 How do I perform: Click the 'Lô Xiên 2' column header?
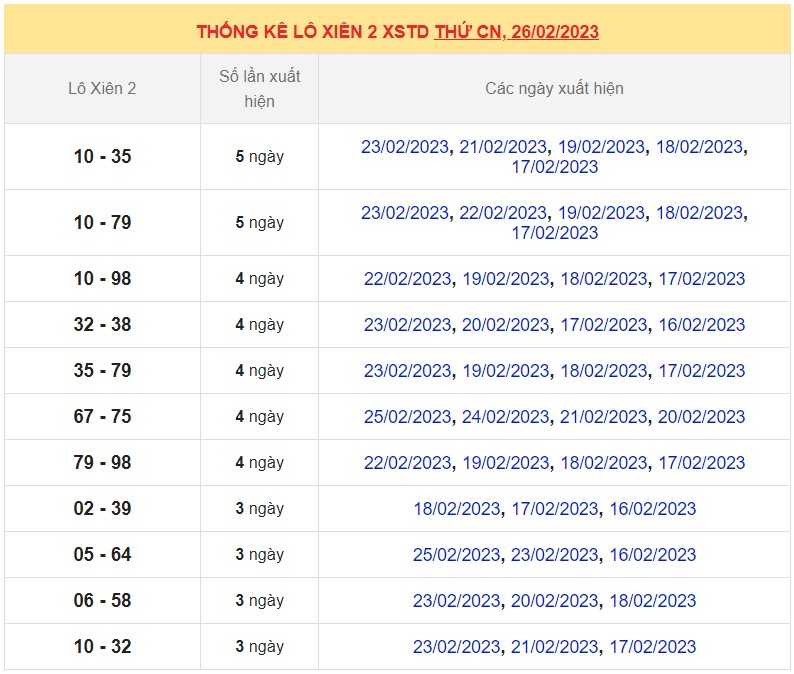coord(102,88)
